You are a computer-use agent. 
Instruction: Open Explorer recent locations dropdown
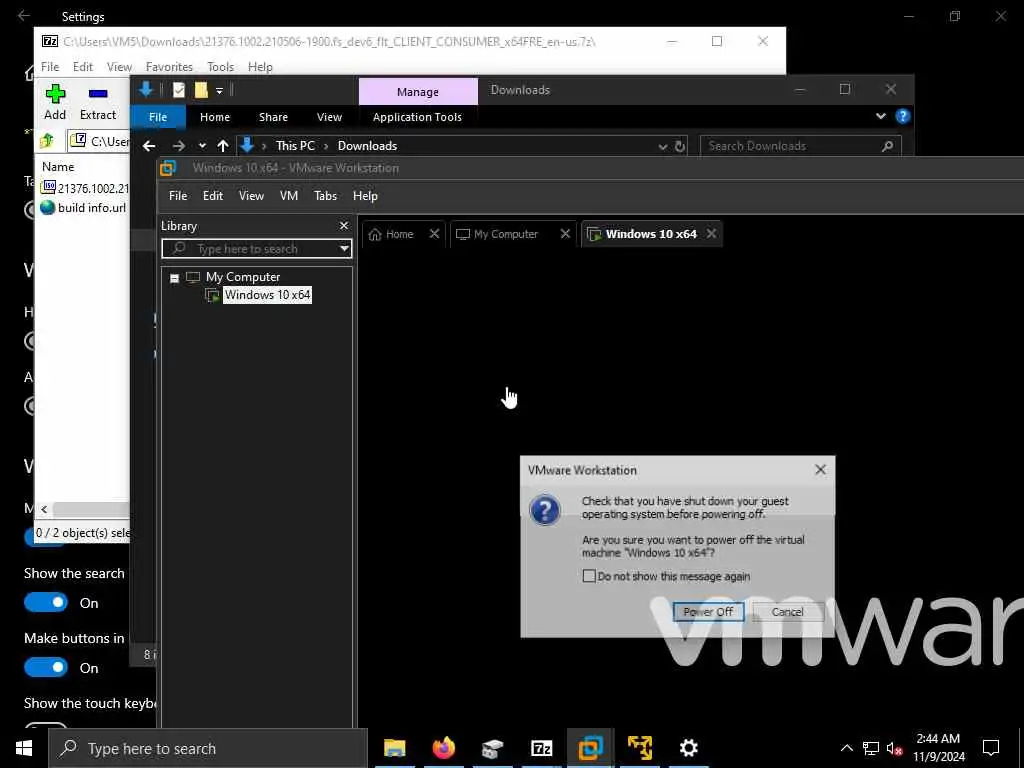(202, 146)
